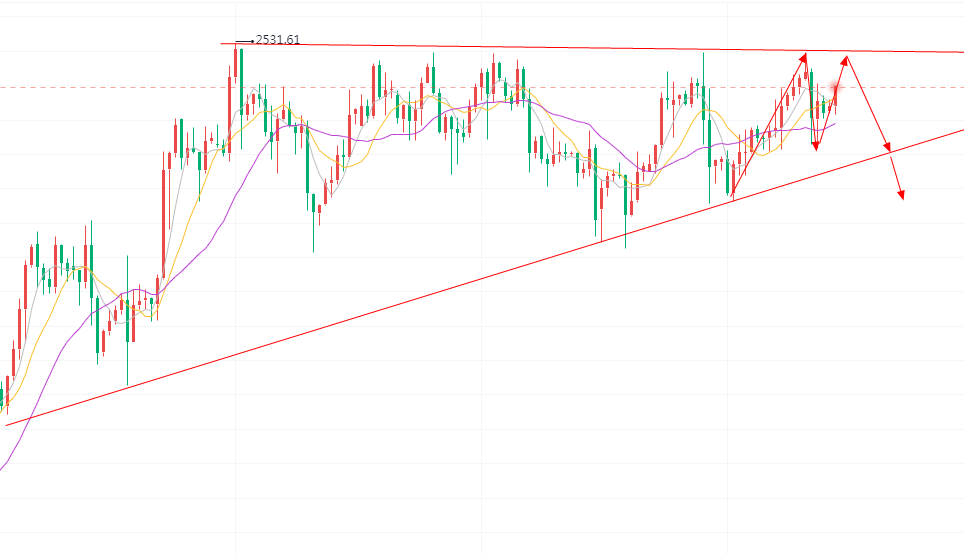The height and width of the screenshot is (554, 964).
Task: Click the red arrowhead where projection meets the support line
Action: 886,148
